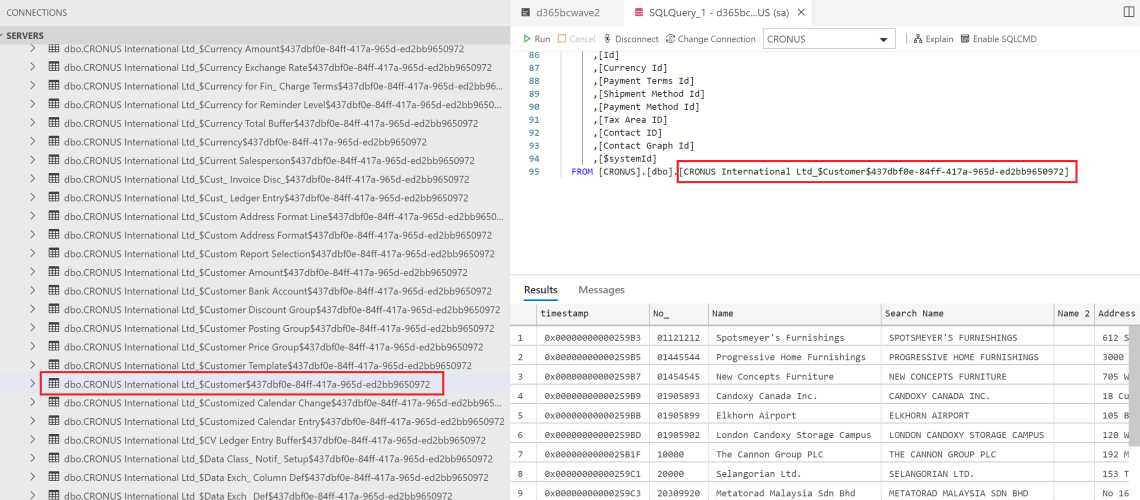The image size is (1140, 500).
Task: Click the $Customized Calendar Entry table icon
Action: click(53, 421)
